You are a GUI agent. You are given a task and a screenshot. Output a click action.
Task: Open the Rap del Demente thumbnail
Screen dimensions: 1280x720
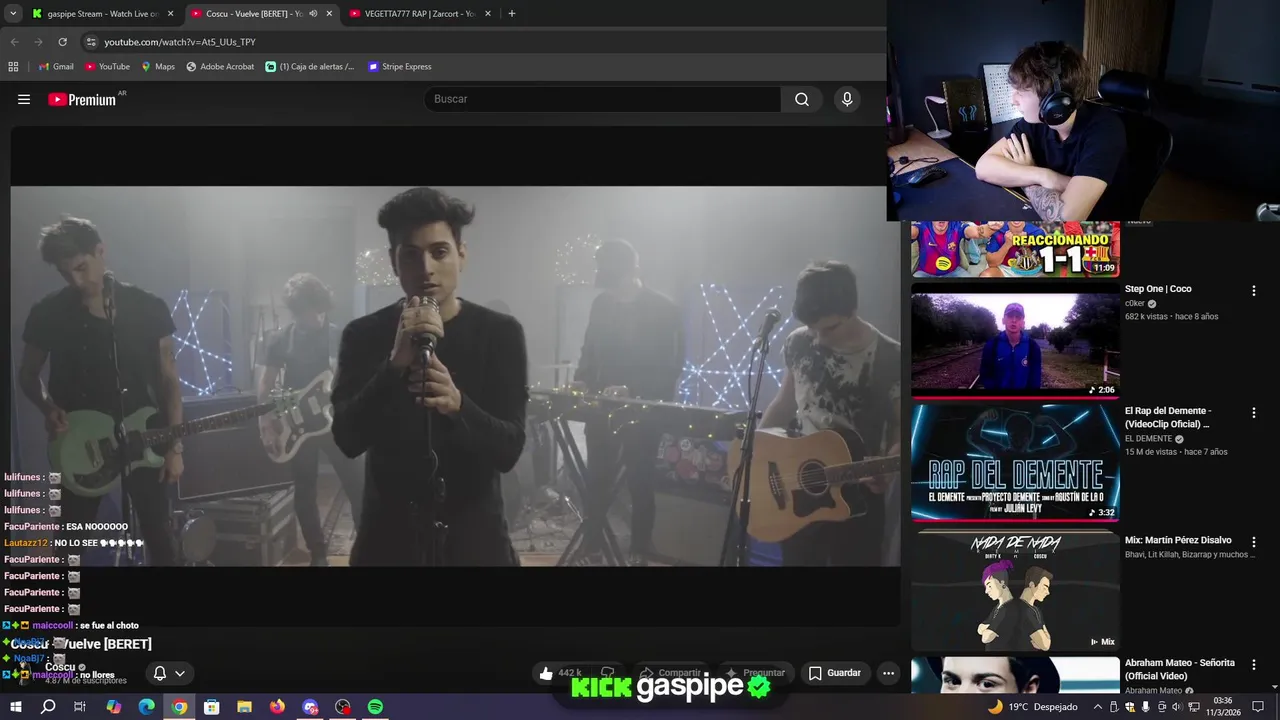coord(1015,463)
